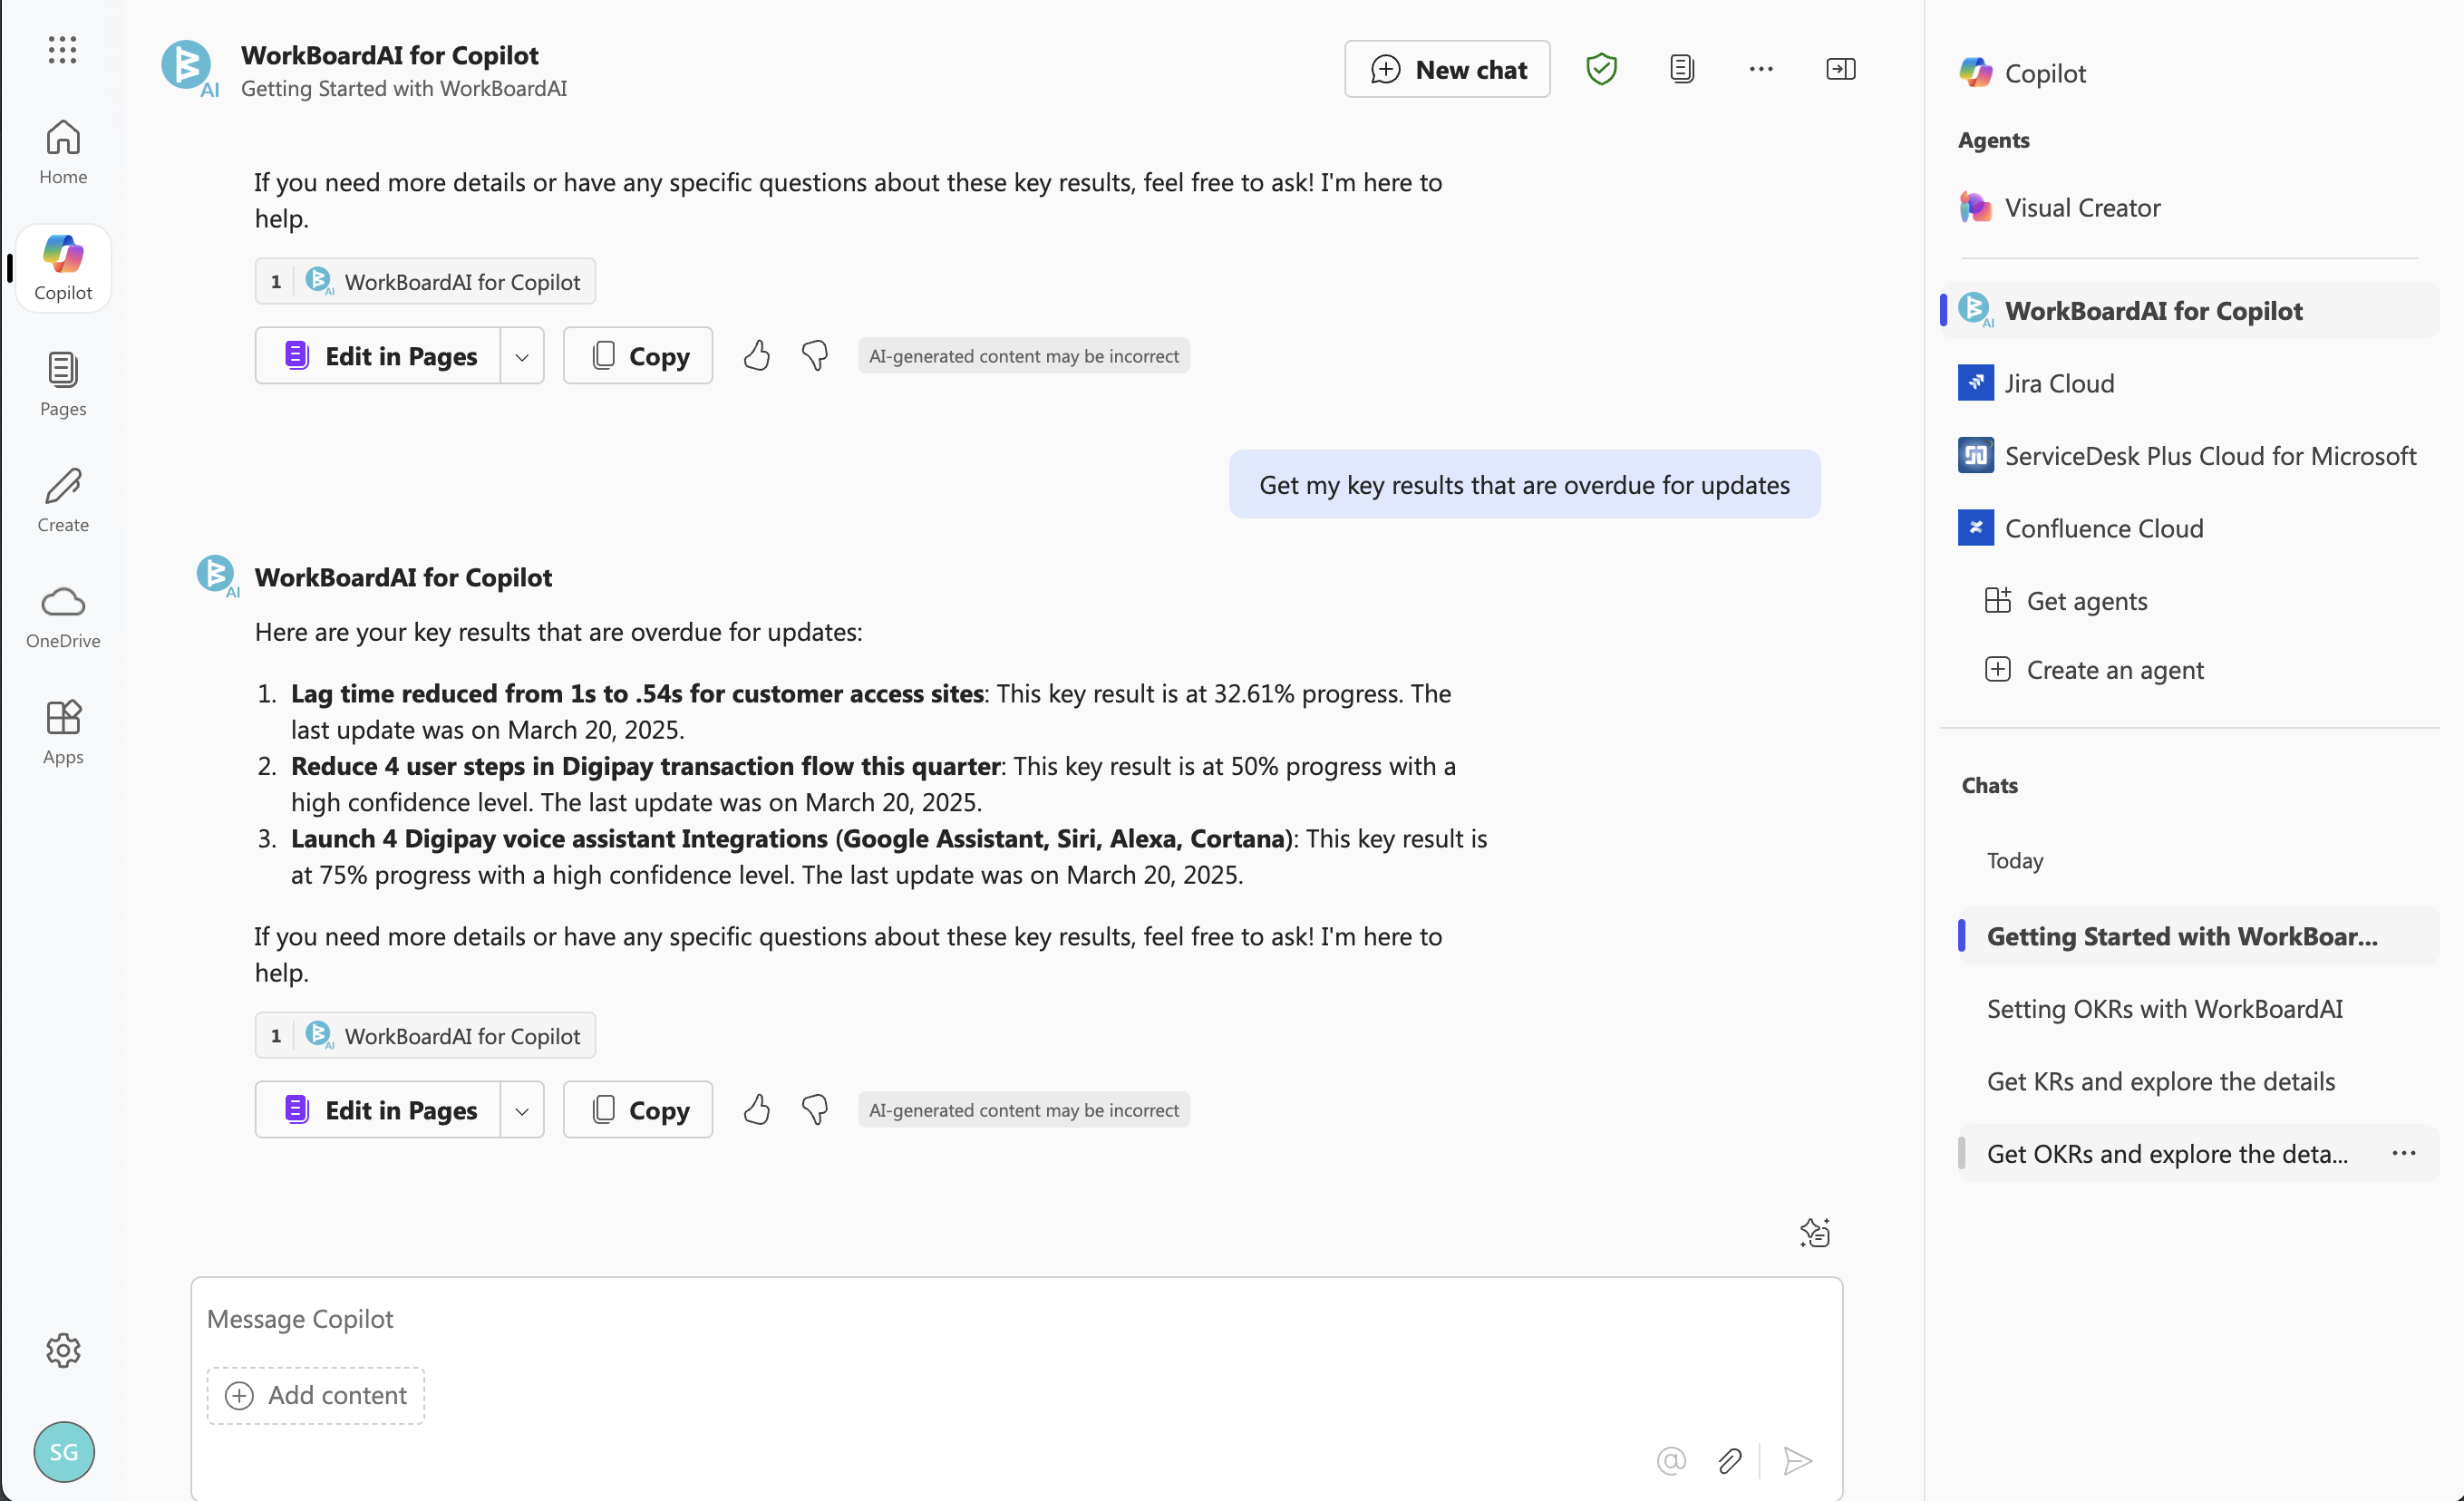Click the green shield protection icon
The height and width of the screenshot is (1501, 2464).
pos(1601,69)
